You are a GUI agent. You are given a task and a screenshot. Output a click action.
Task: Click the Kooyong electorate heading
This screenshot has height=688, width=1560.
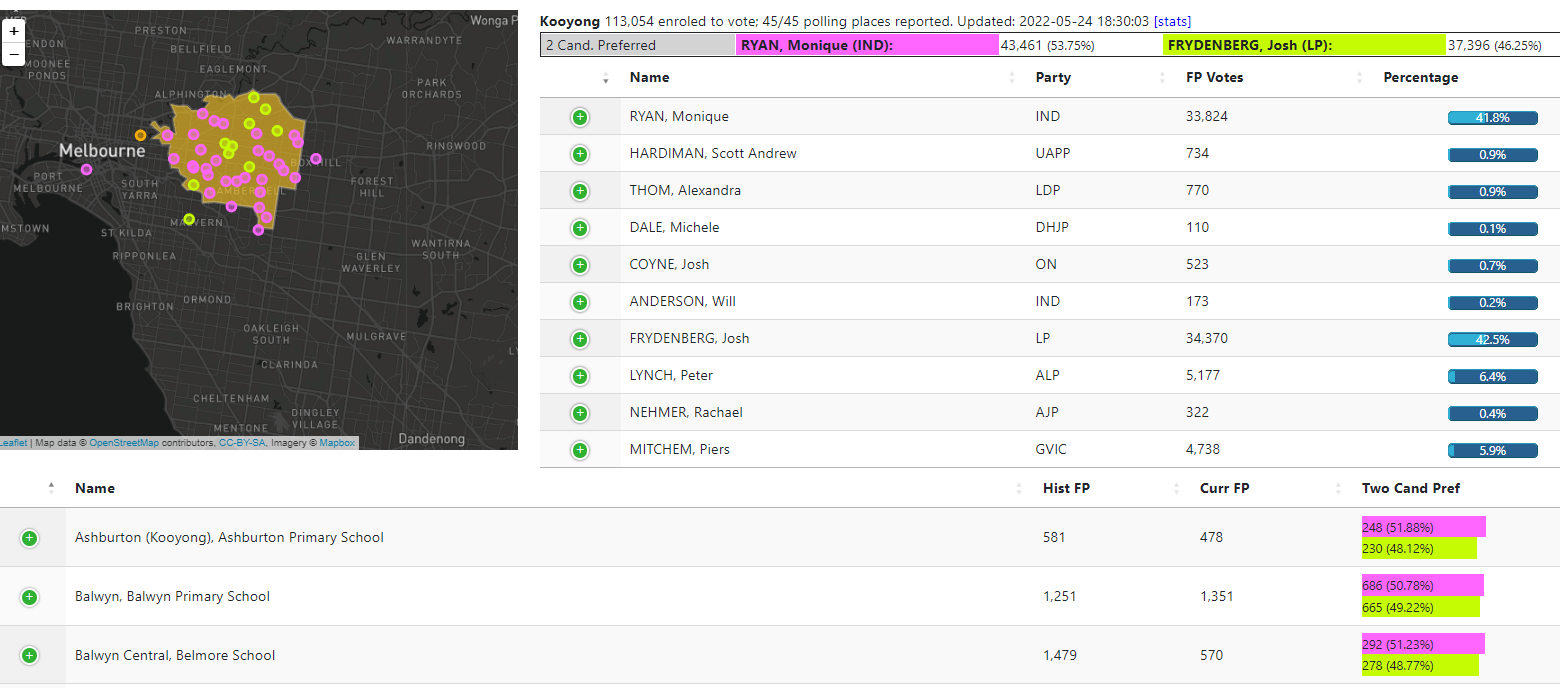(570, 21)
